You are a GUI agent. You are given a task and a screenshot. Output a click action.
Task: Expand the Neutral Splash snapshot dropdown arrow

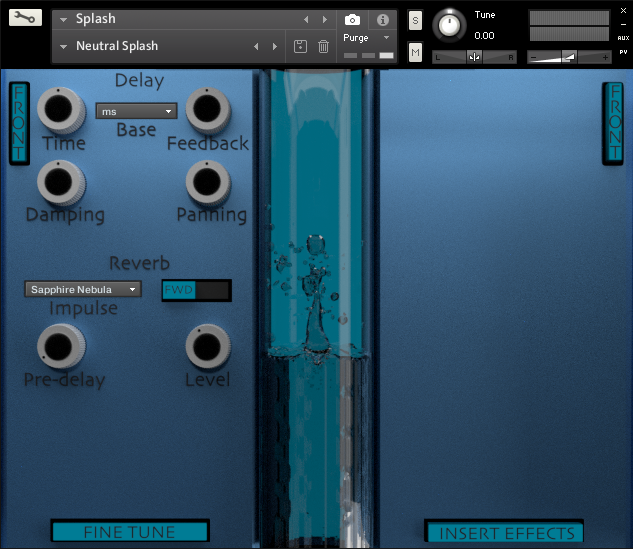(63, 46)
